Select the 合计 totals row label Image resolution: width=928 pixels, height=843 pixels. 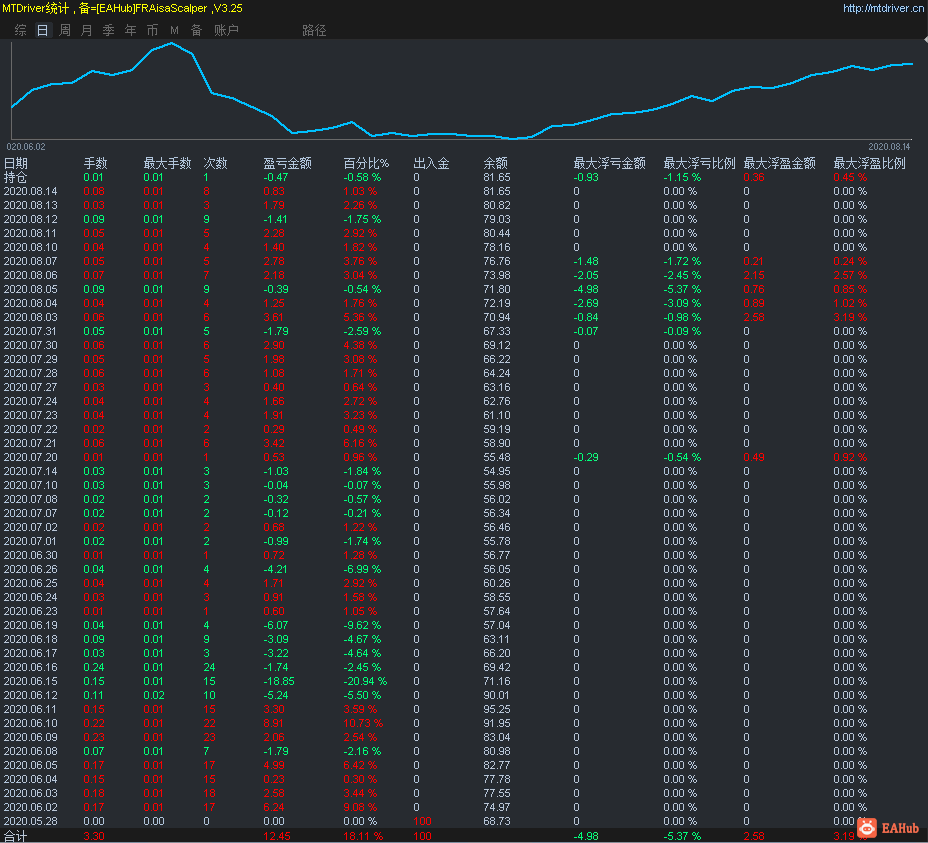pyautogui.click(x=16, y=835)
